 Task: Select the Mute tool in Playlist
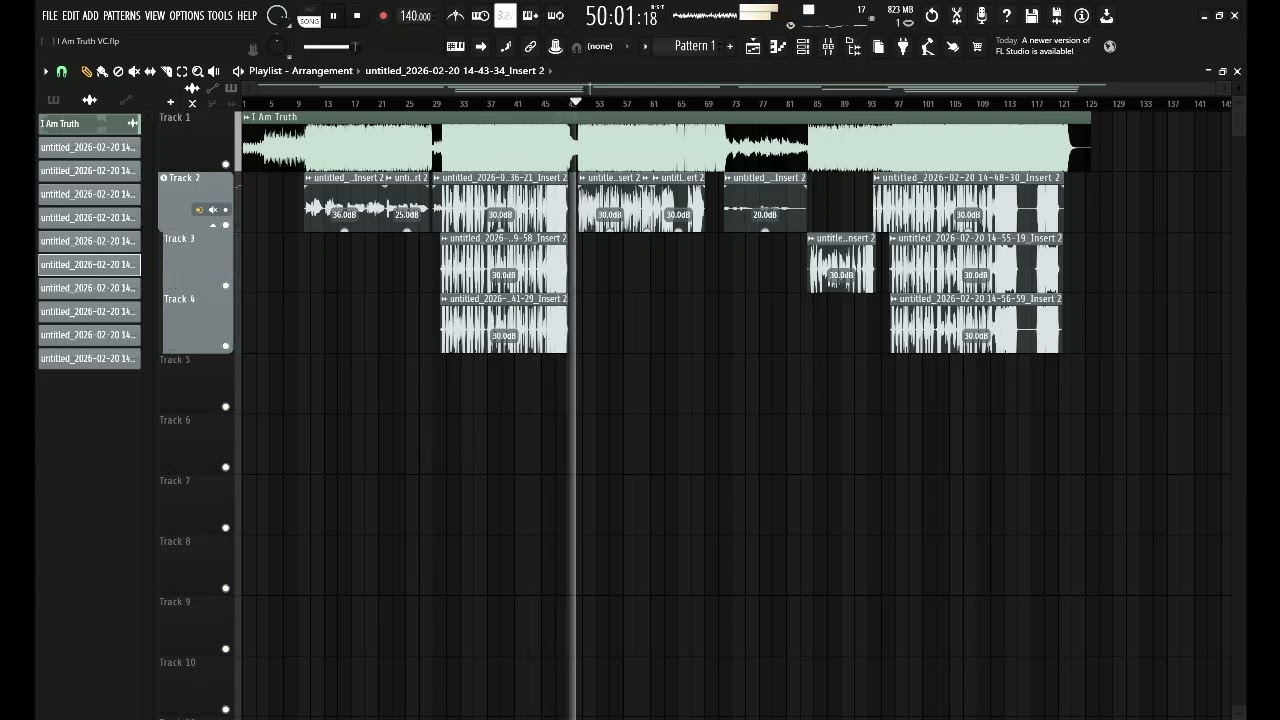[134, 72]
